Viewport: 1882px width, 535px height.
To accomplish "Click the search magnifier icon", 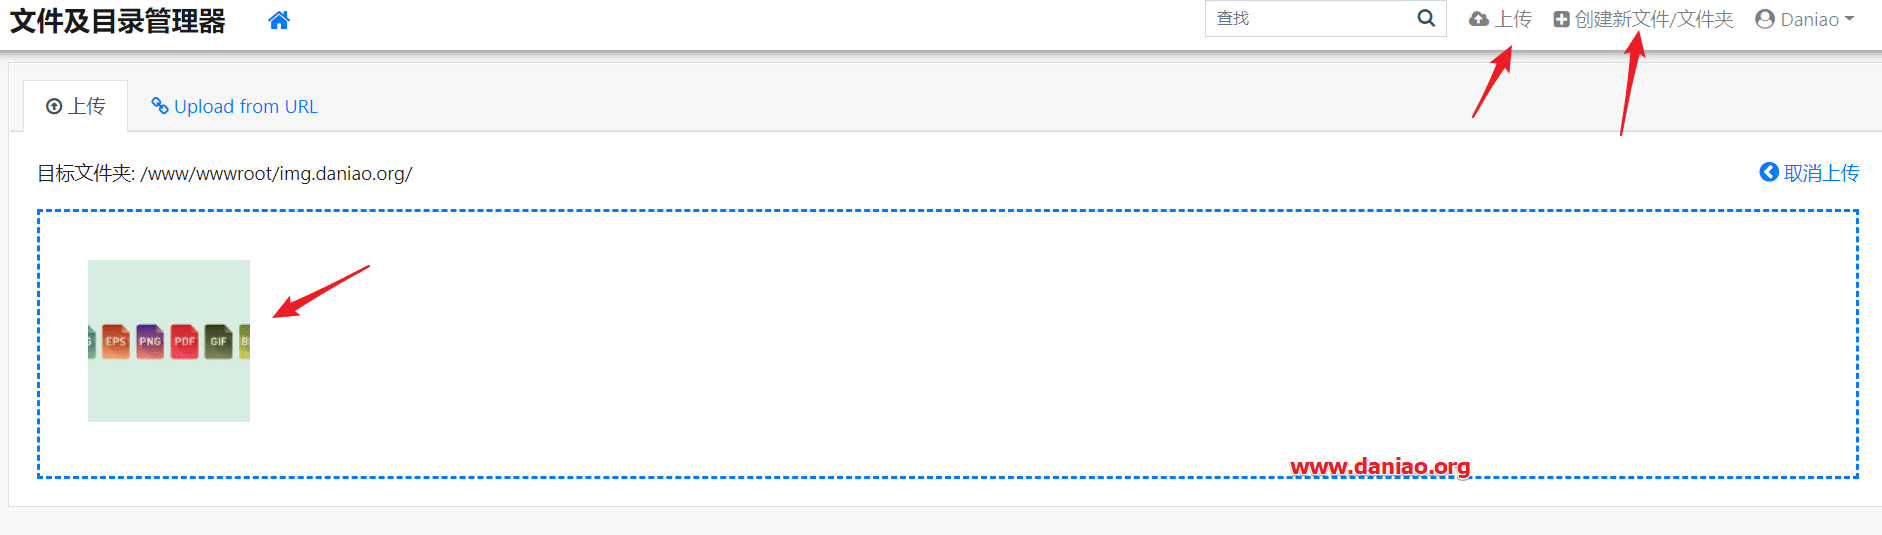I will point(1426,18).
